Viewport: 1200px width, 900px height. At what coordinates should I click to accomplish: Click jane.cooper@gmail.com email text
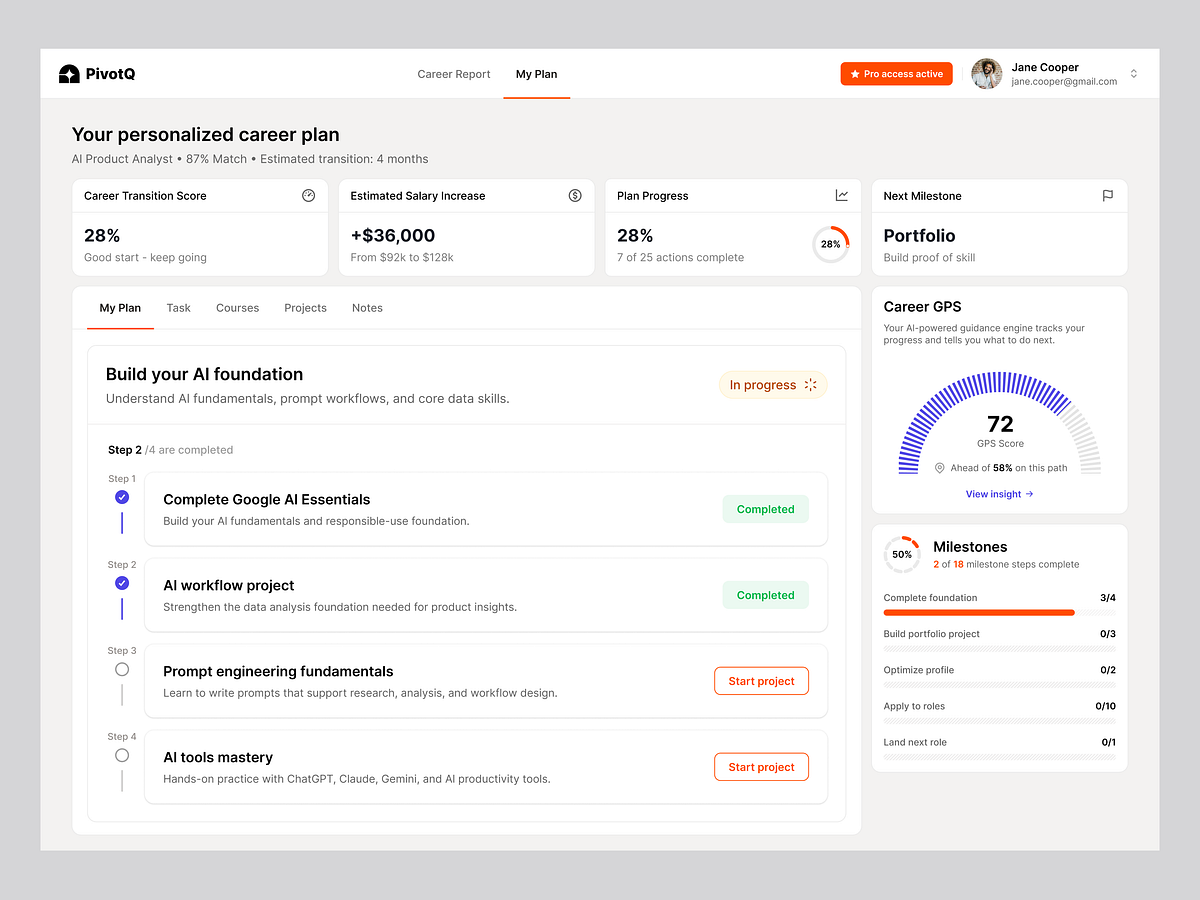point(1064,82)
